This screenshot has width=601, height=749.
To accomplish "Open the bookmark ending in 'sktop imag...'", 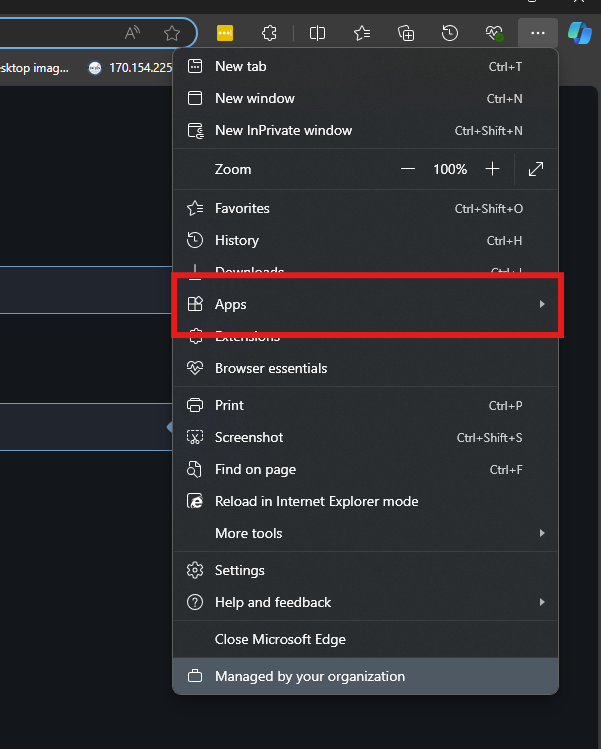I will coord(34,68).
